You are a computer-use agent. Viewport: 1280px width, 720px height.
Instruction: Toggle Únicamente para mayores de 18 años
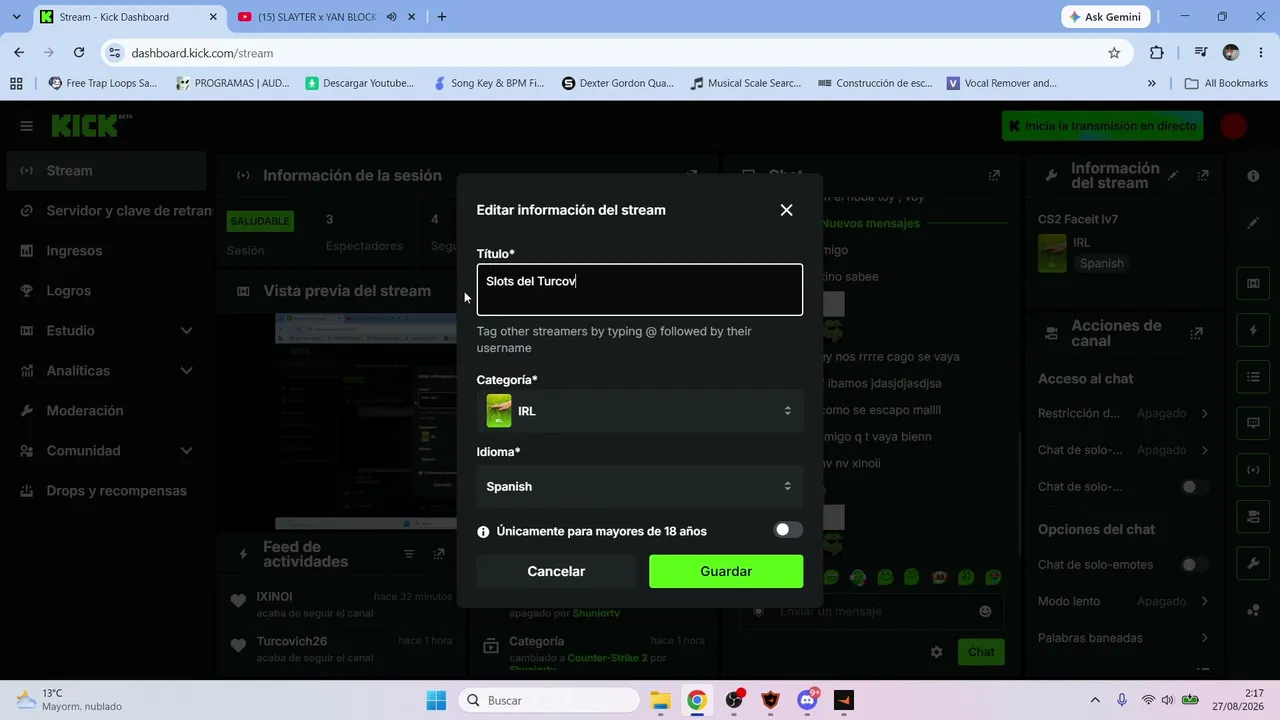pyautogui.click(x=788, y=530)
